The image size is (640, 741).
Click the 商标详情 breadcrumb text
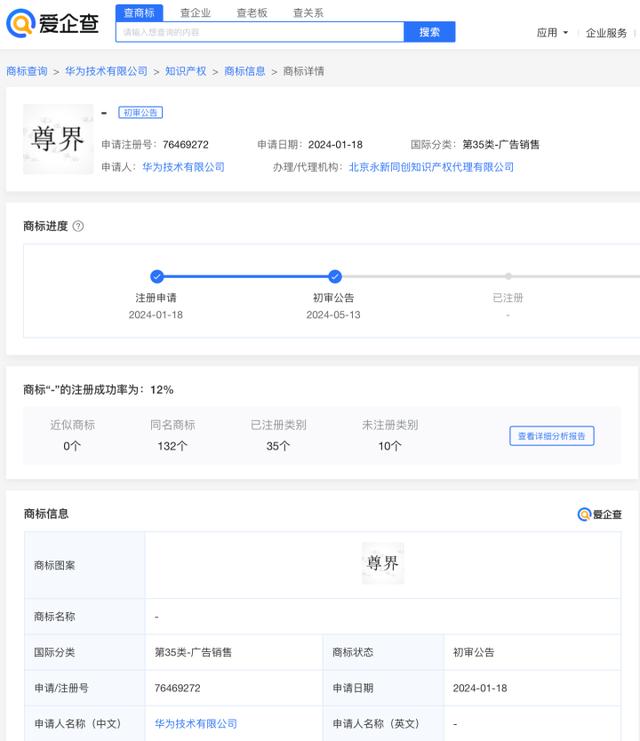pos(303,71)
